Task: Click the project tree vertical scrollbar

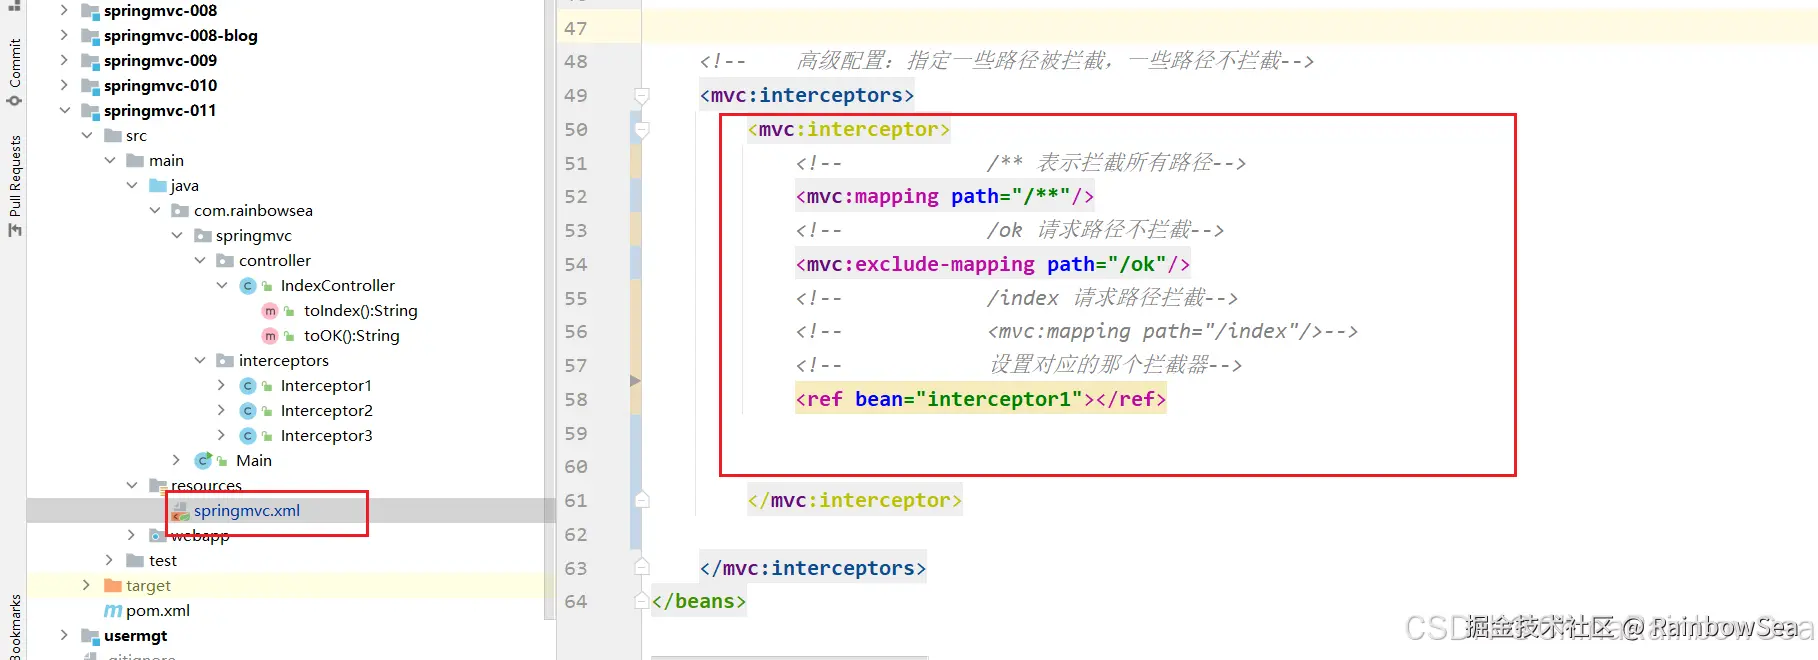Action: (549, 310)
